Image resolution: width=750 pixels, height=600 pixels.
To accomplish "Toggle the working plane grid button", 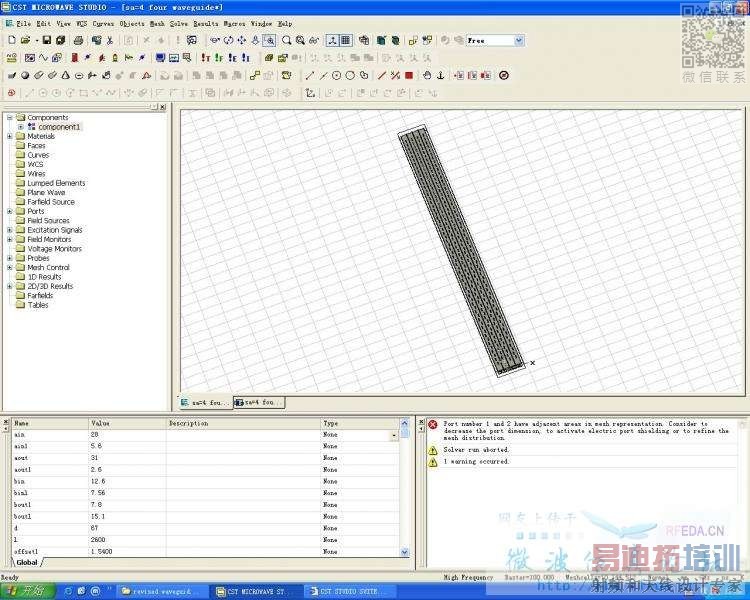I will coord(345,40).
